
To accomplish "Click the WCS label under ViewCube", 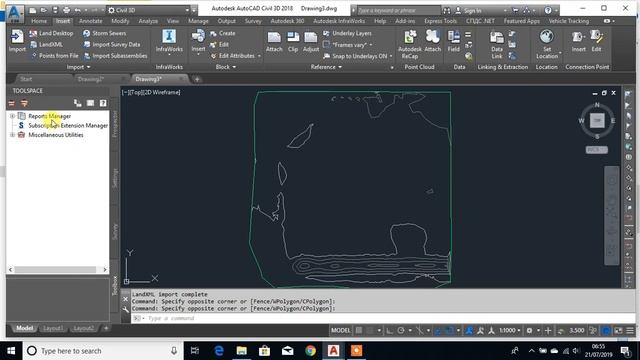I will 596,150.
